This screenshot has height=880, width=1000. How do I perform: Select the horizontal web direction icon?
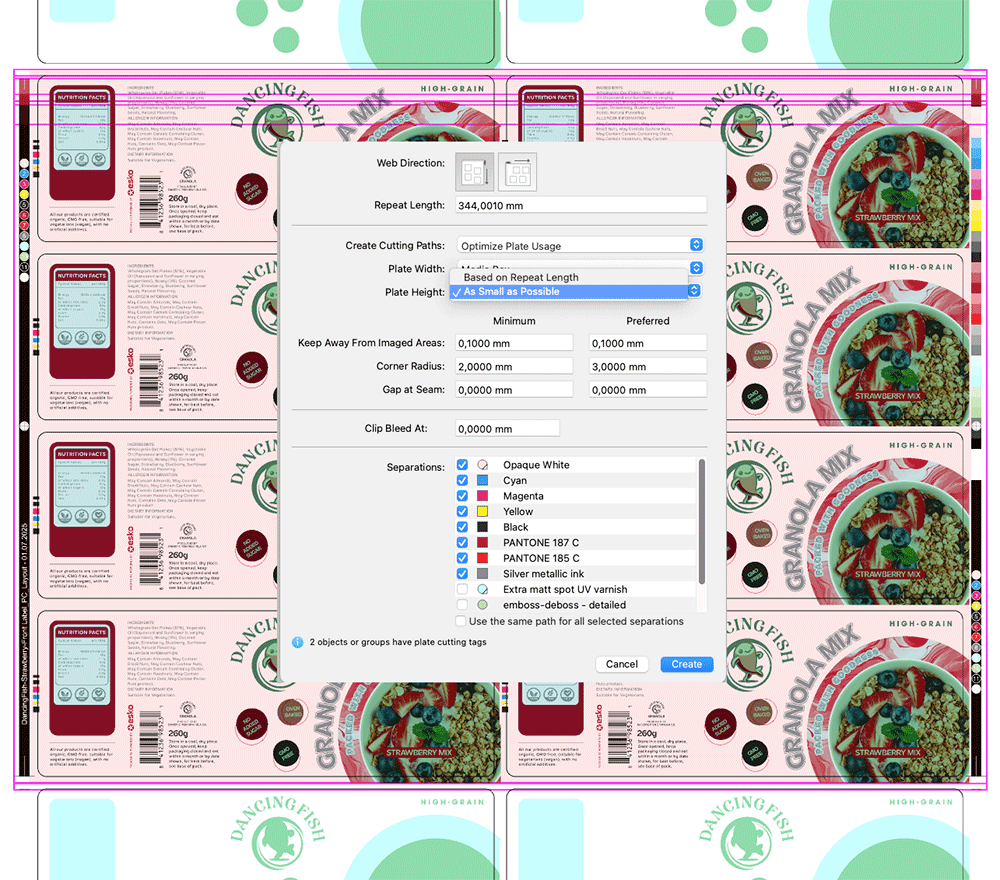tap(517, 172)
